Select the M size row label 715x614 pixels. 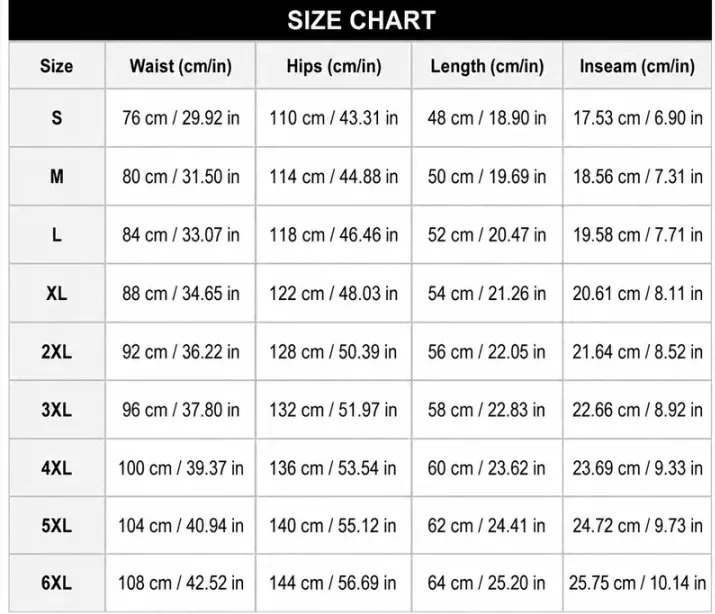(57, 176)
